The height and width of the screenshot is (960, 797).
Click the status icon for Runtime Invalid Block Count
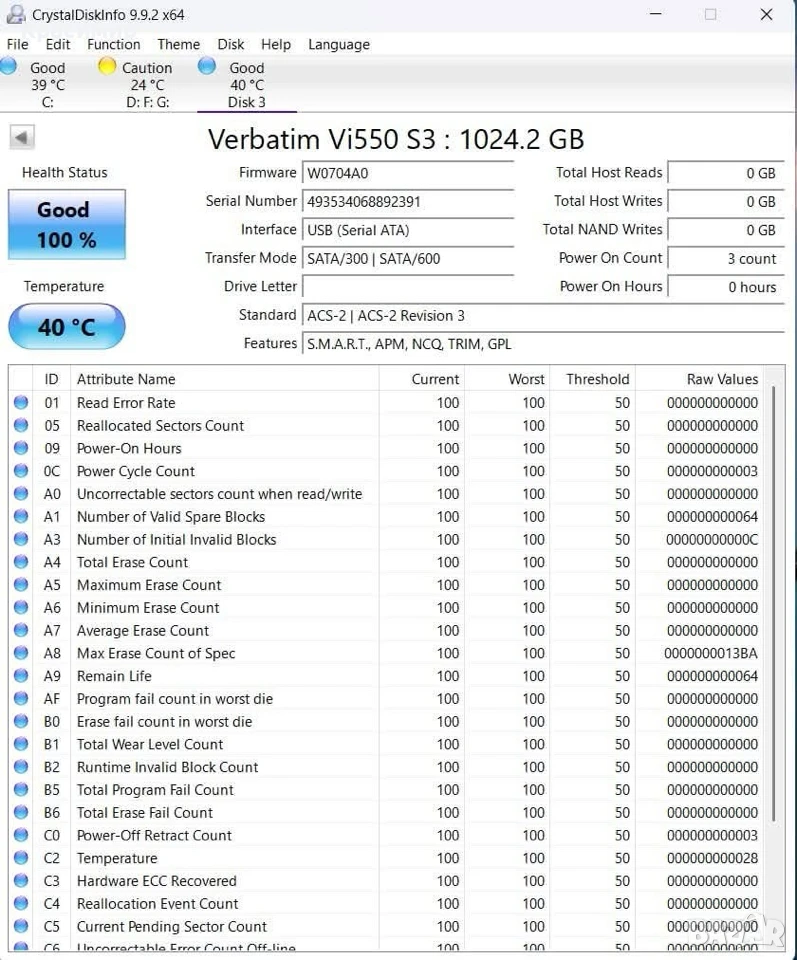[x=21, y=767]
